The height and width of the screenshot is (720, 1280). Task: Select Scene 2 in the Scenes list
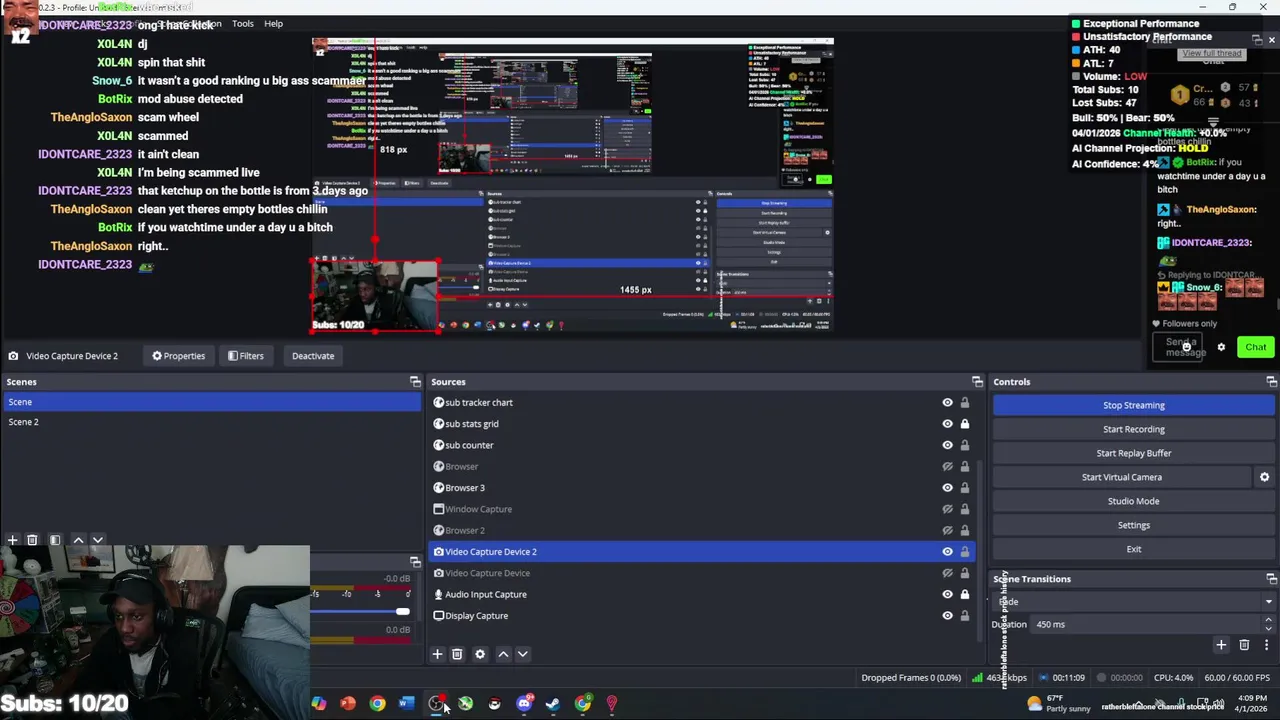tap(212, 422)
